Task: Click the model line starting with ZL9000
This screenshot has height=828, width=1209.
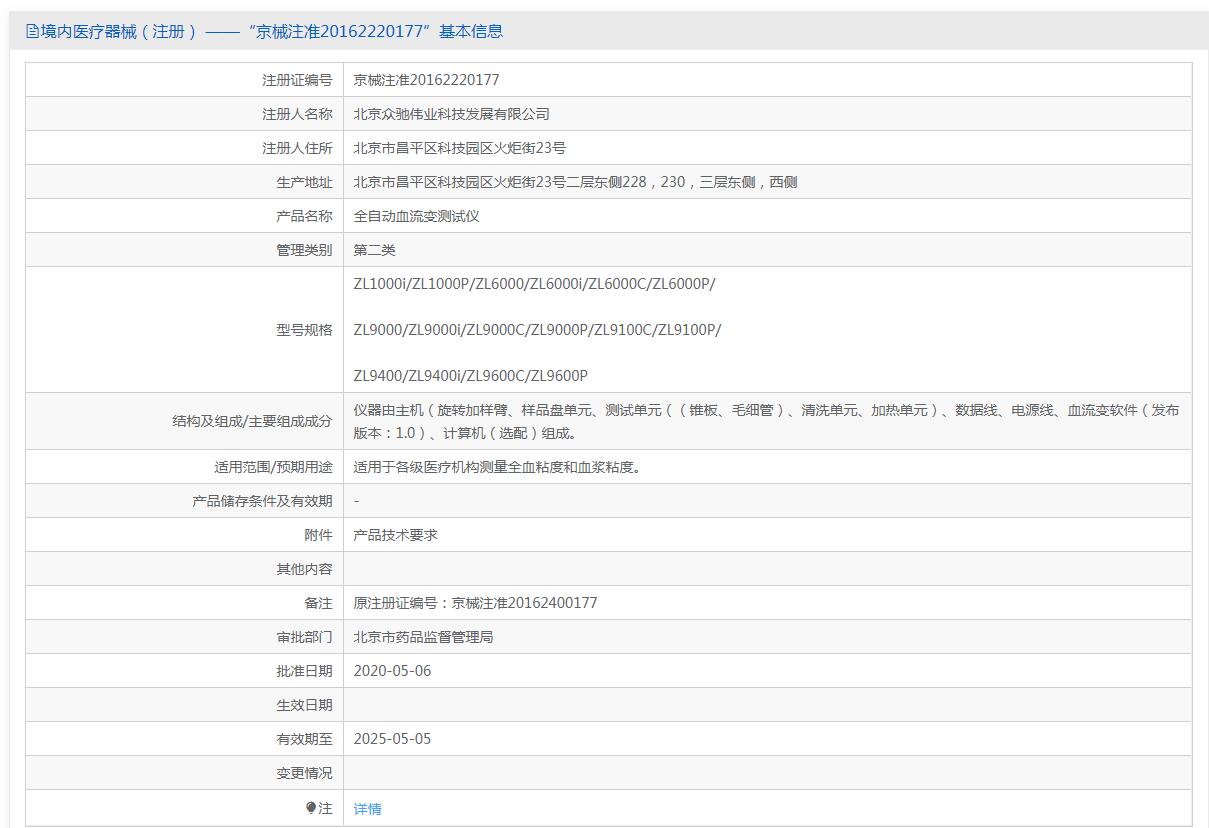Action: pos(537,330)
